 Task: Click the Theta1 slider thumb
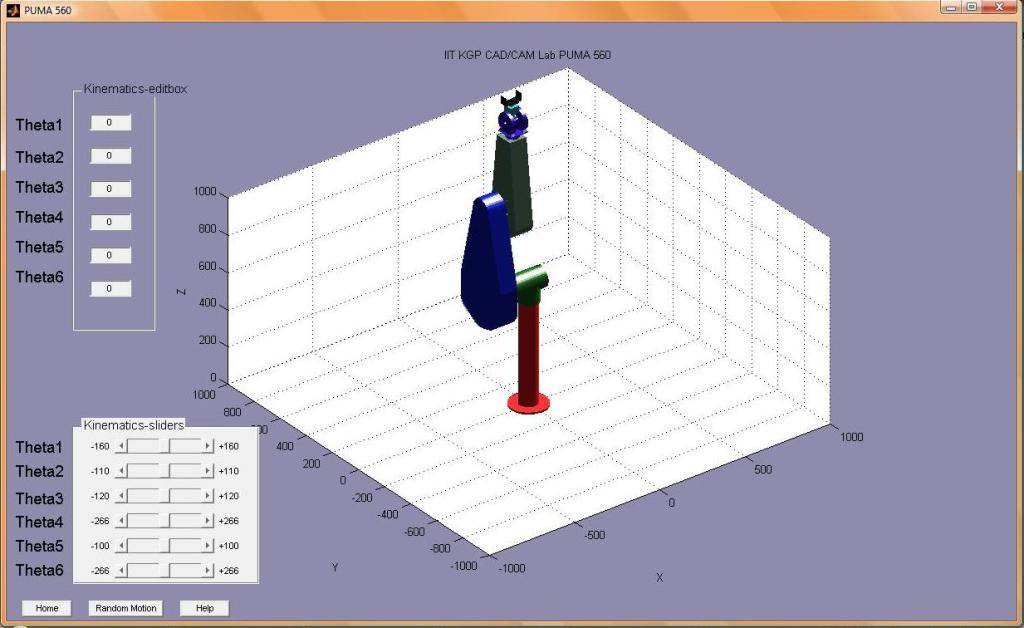tap(165, 446)
